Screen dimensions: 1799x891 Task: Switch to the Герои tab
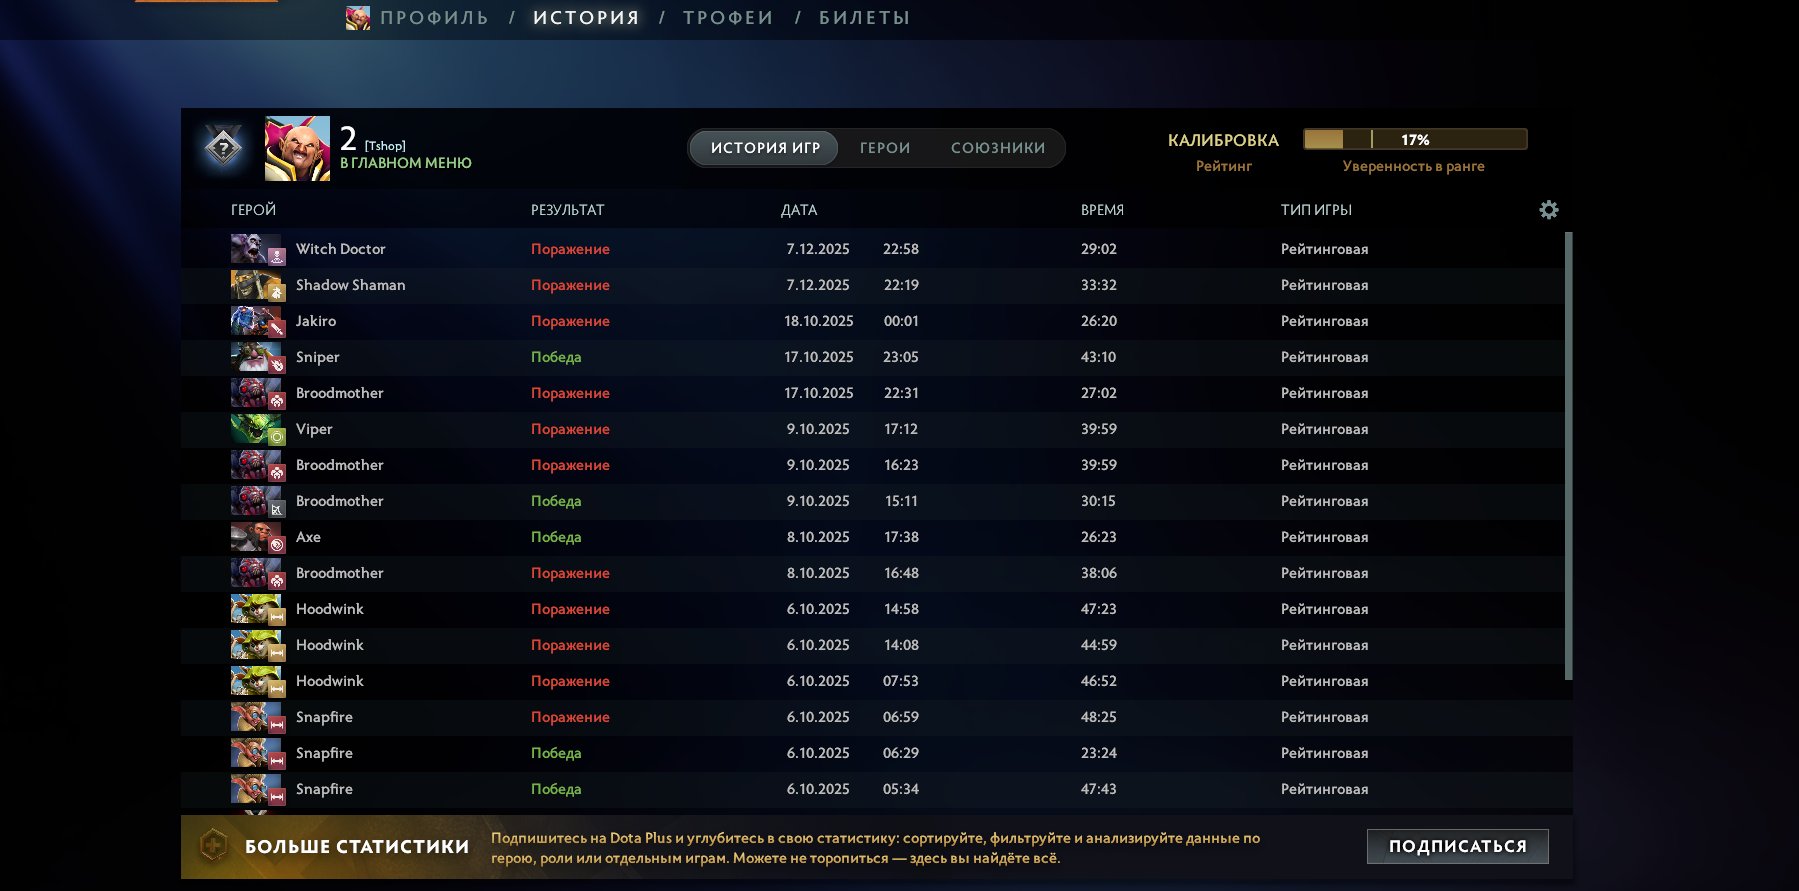pyautogui.click(x=885, y=148)
